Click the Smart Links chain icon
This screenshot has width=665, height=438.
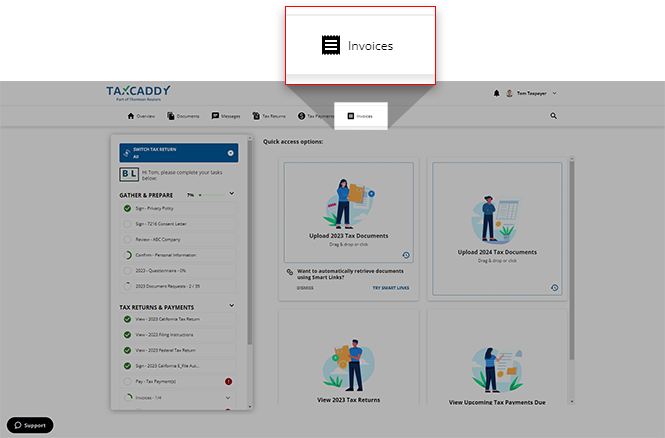pyautogui.click(x=290, y=272)
